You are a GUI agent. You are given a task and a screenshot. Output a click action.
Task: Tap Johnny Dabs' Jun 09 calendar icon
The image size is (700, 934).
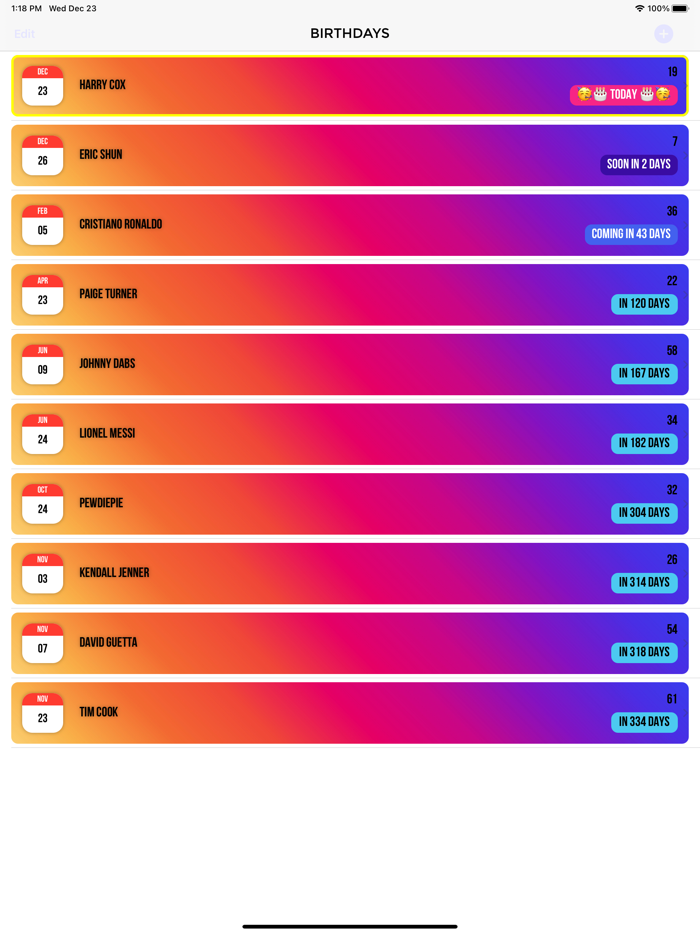coord(43,364)
